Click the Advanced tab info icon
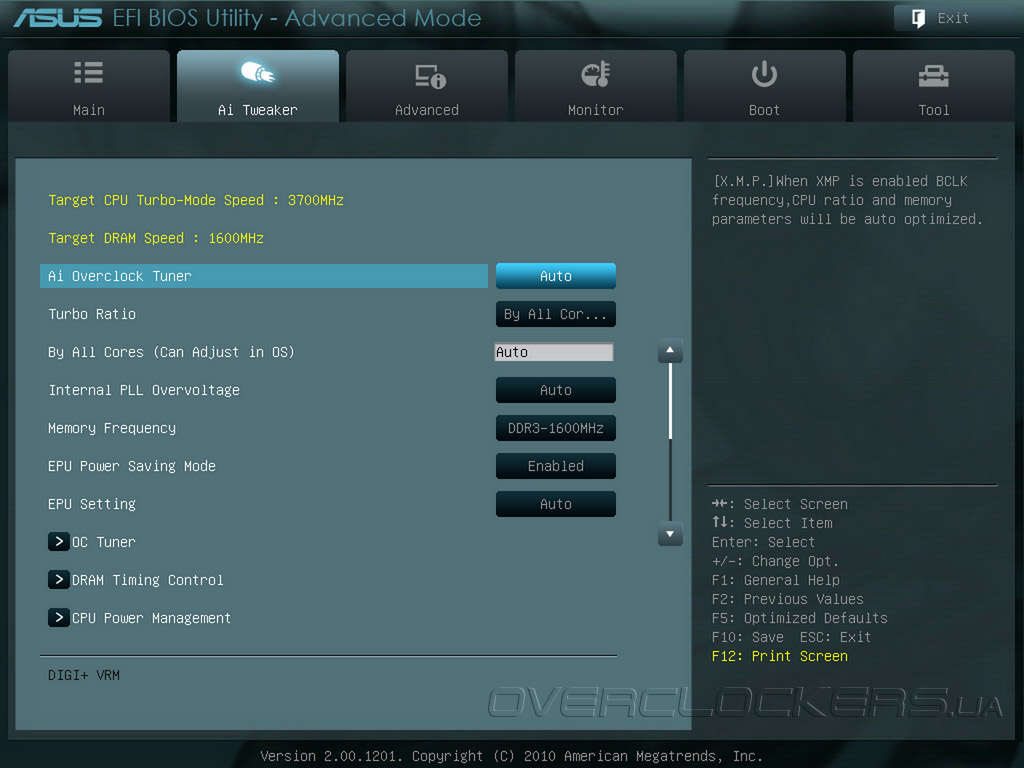Viewport: 1024px width, 768px height. pyautogui.click(x=430, y=76)
